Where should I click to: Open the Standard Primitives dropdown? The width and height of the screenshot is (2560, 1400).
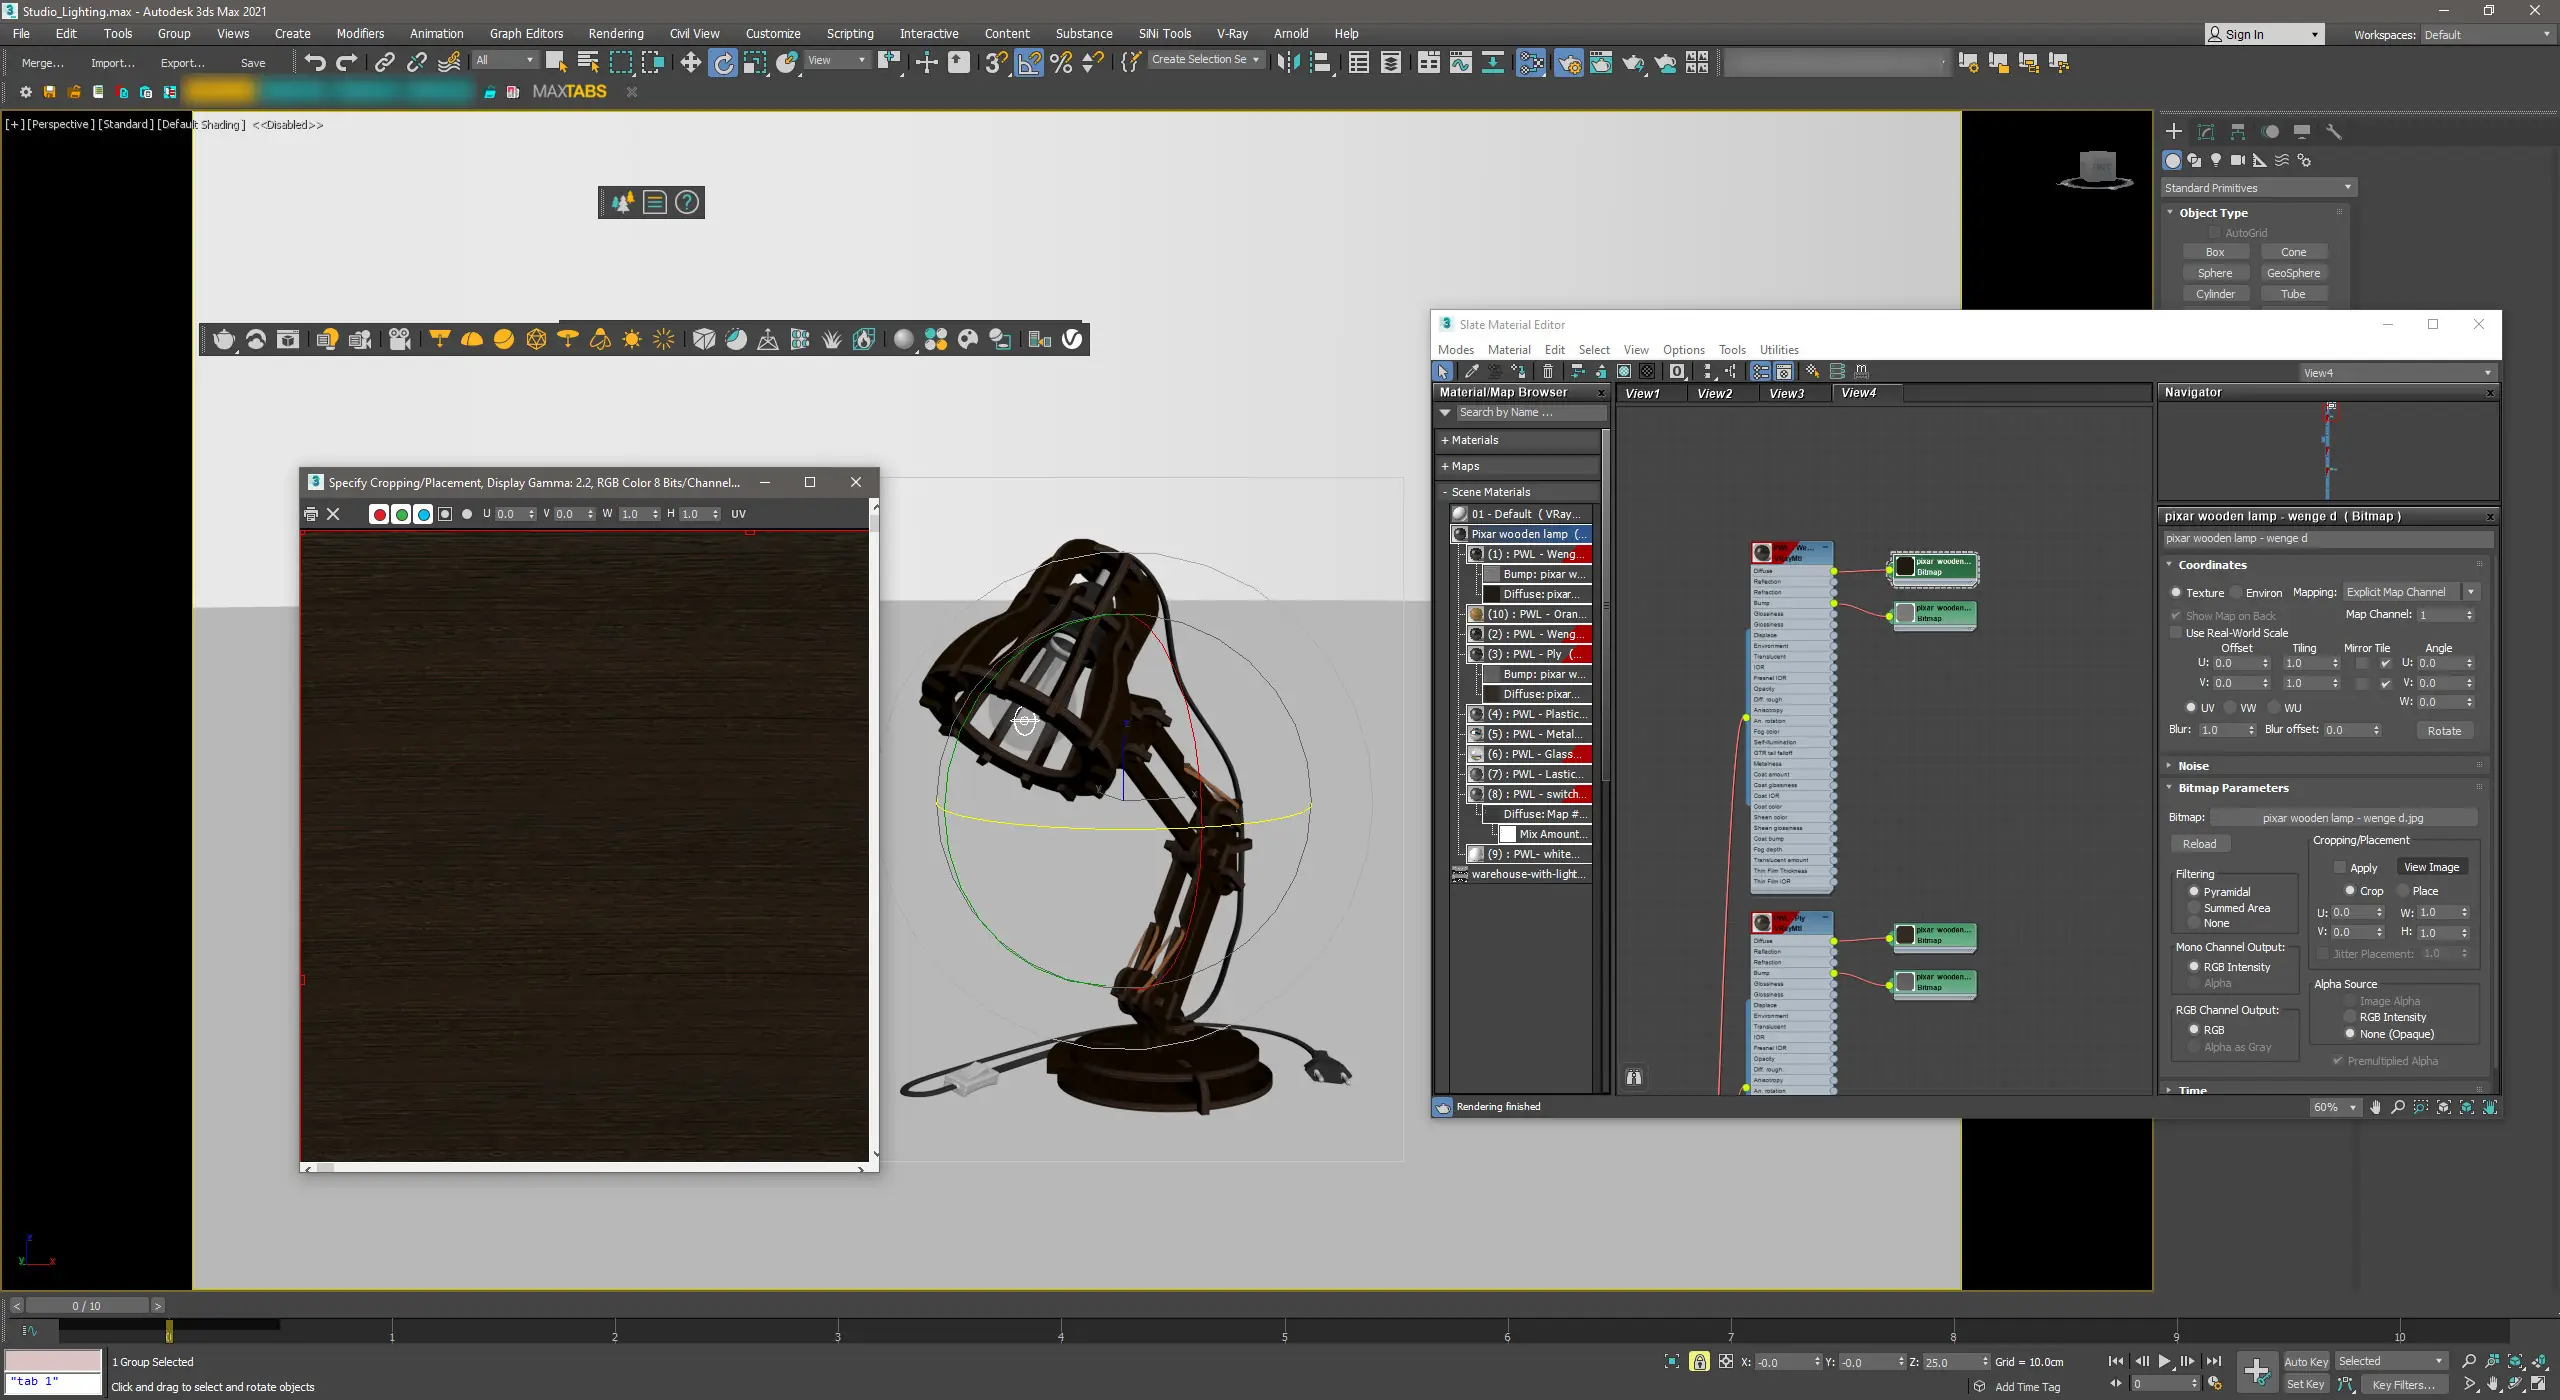pos(2257,188)
